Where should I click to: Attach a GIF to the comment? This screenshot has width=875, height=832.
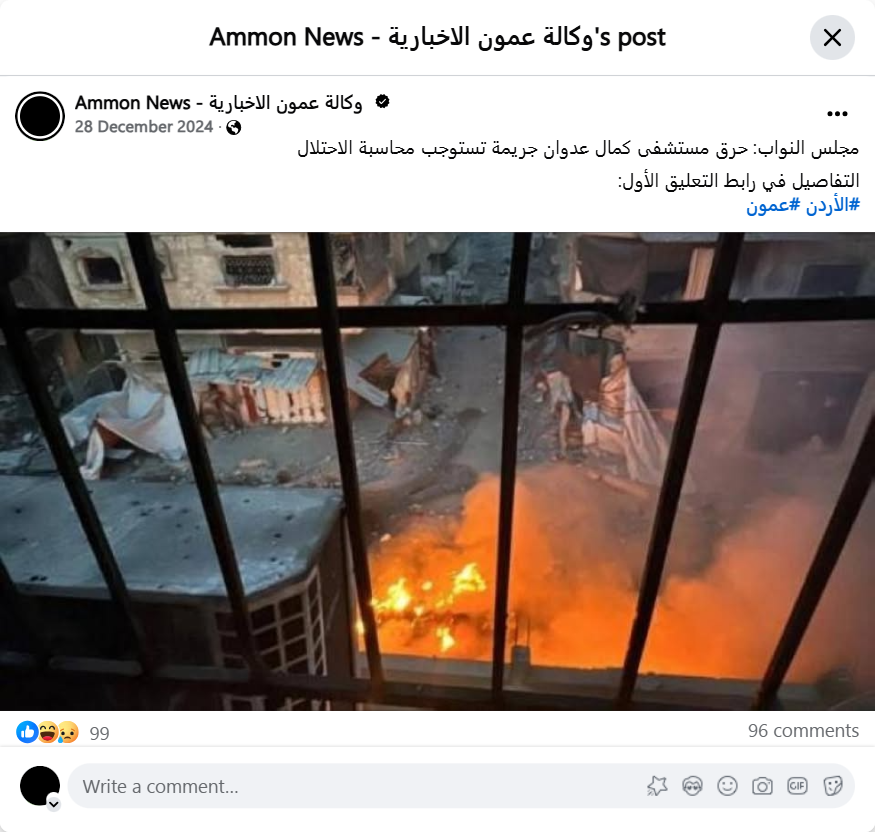click(x=797, y=786)
